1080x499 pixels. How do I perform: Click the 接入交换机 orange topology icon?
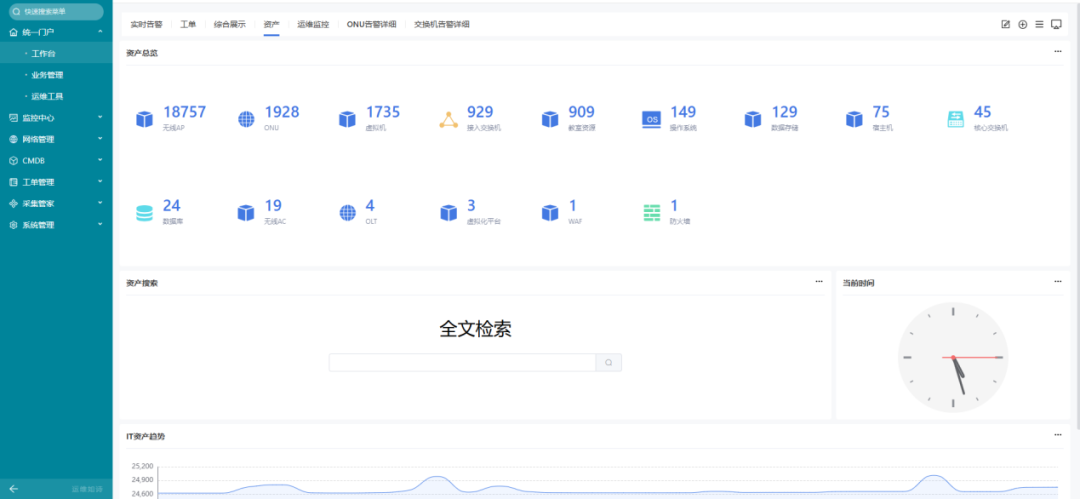tap(448, 120)
